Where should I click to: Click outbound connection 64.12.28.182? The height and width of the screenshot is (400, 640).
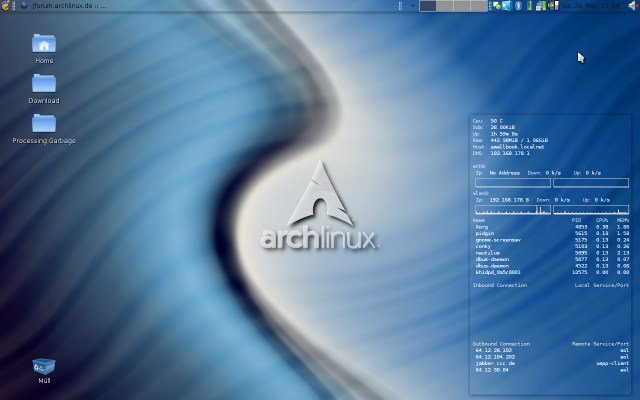pyautogui.click(x=493, y=350)
